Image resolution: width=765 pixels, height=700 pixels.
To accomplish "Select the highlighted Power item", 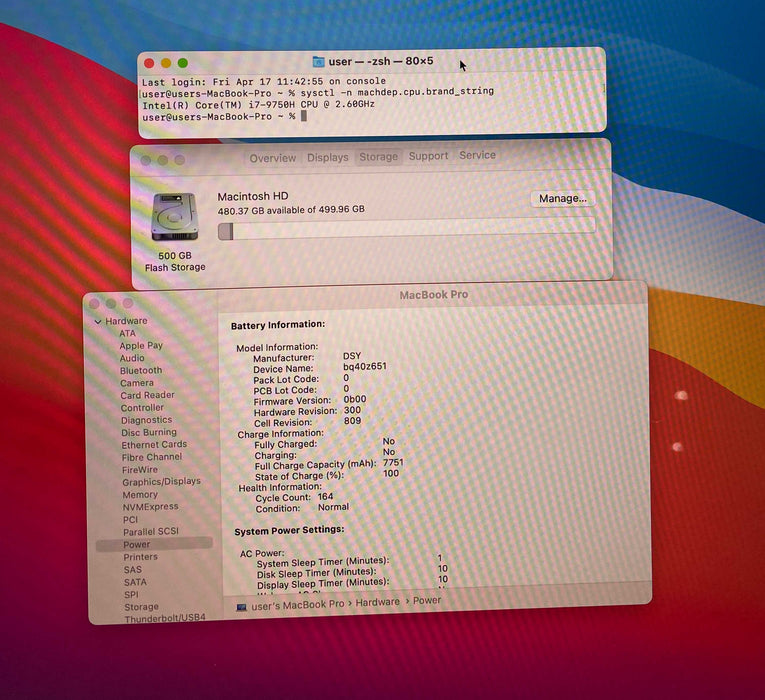I will [x=154, y=544].
